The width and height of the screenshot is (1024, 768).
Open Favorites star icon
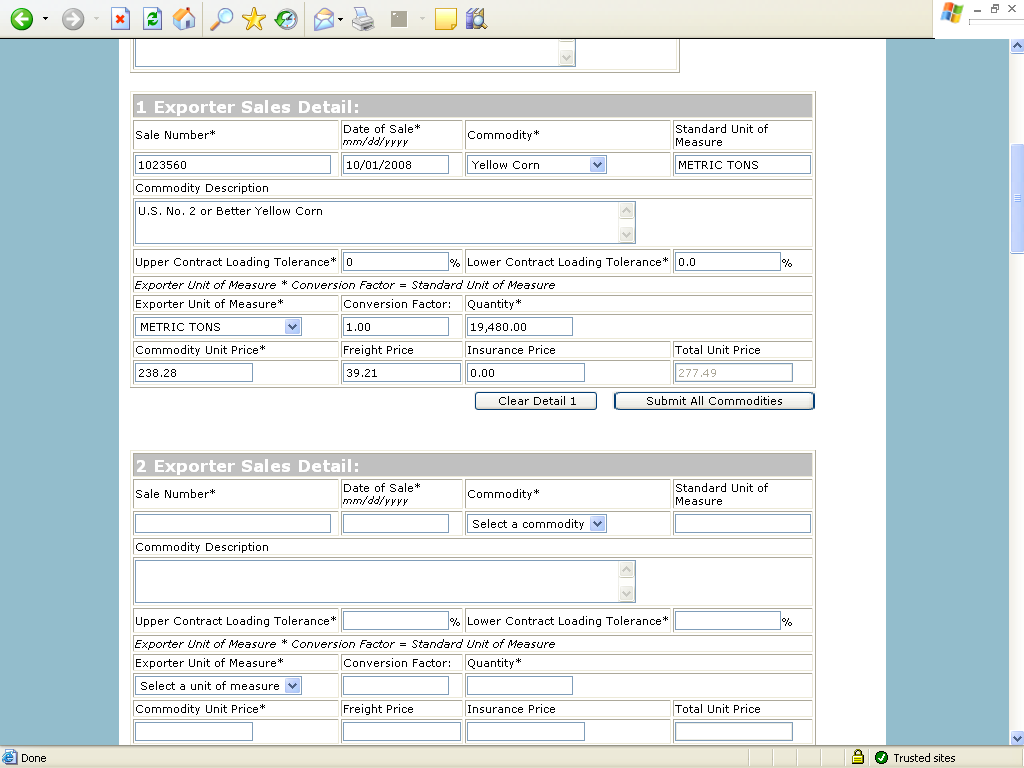[254, 19]
